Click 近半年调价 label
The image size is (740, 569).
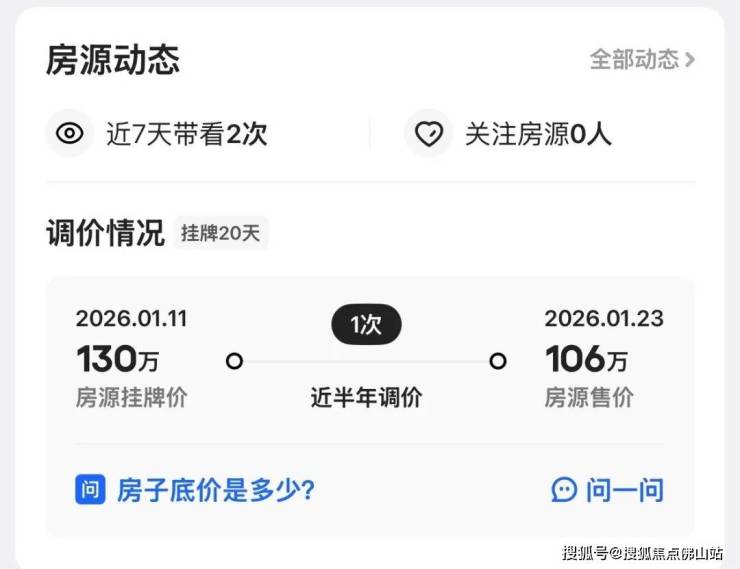tap(366, 397)
